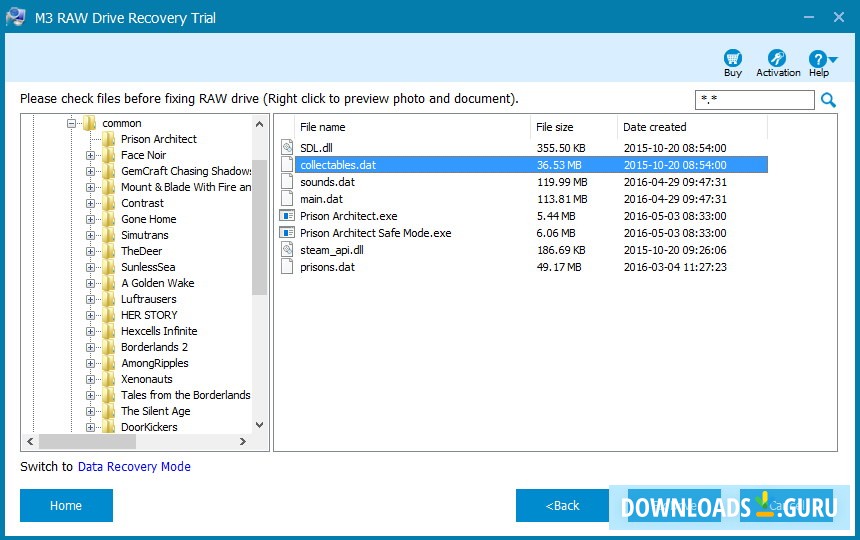
Task: Sort by the Date created column header
Action: tap(654, 127)
